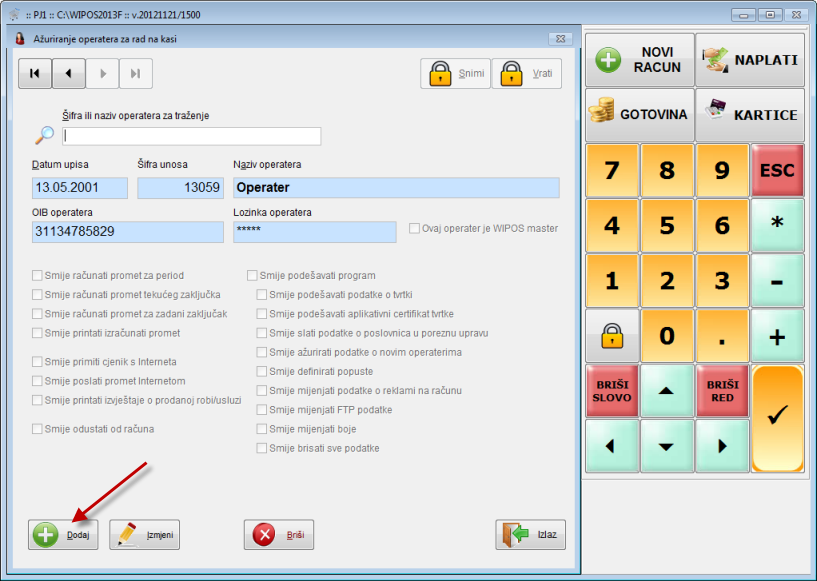The image size is (817, 581).
Task: Choose the KARTICE card payment button
Action: 750,114
